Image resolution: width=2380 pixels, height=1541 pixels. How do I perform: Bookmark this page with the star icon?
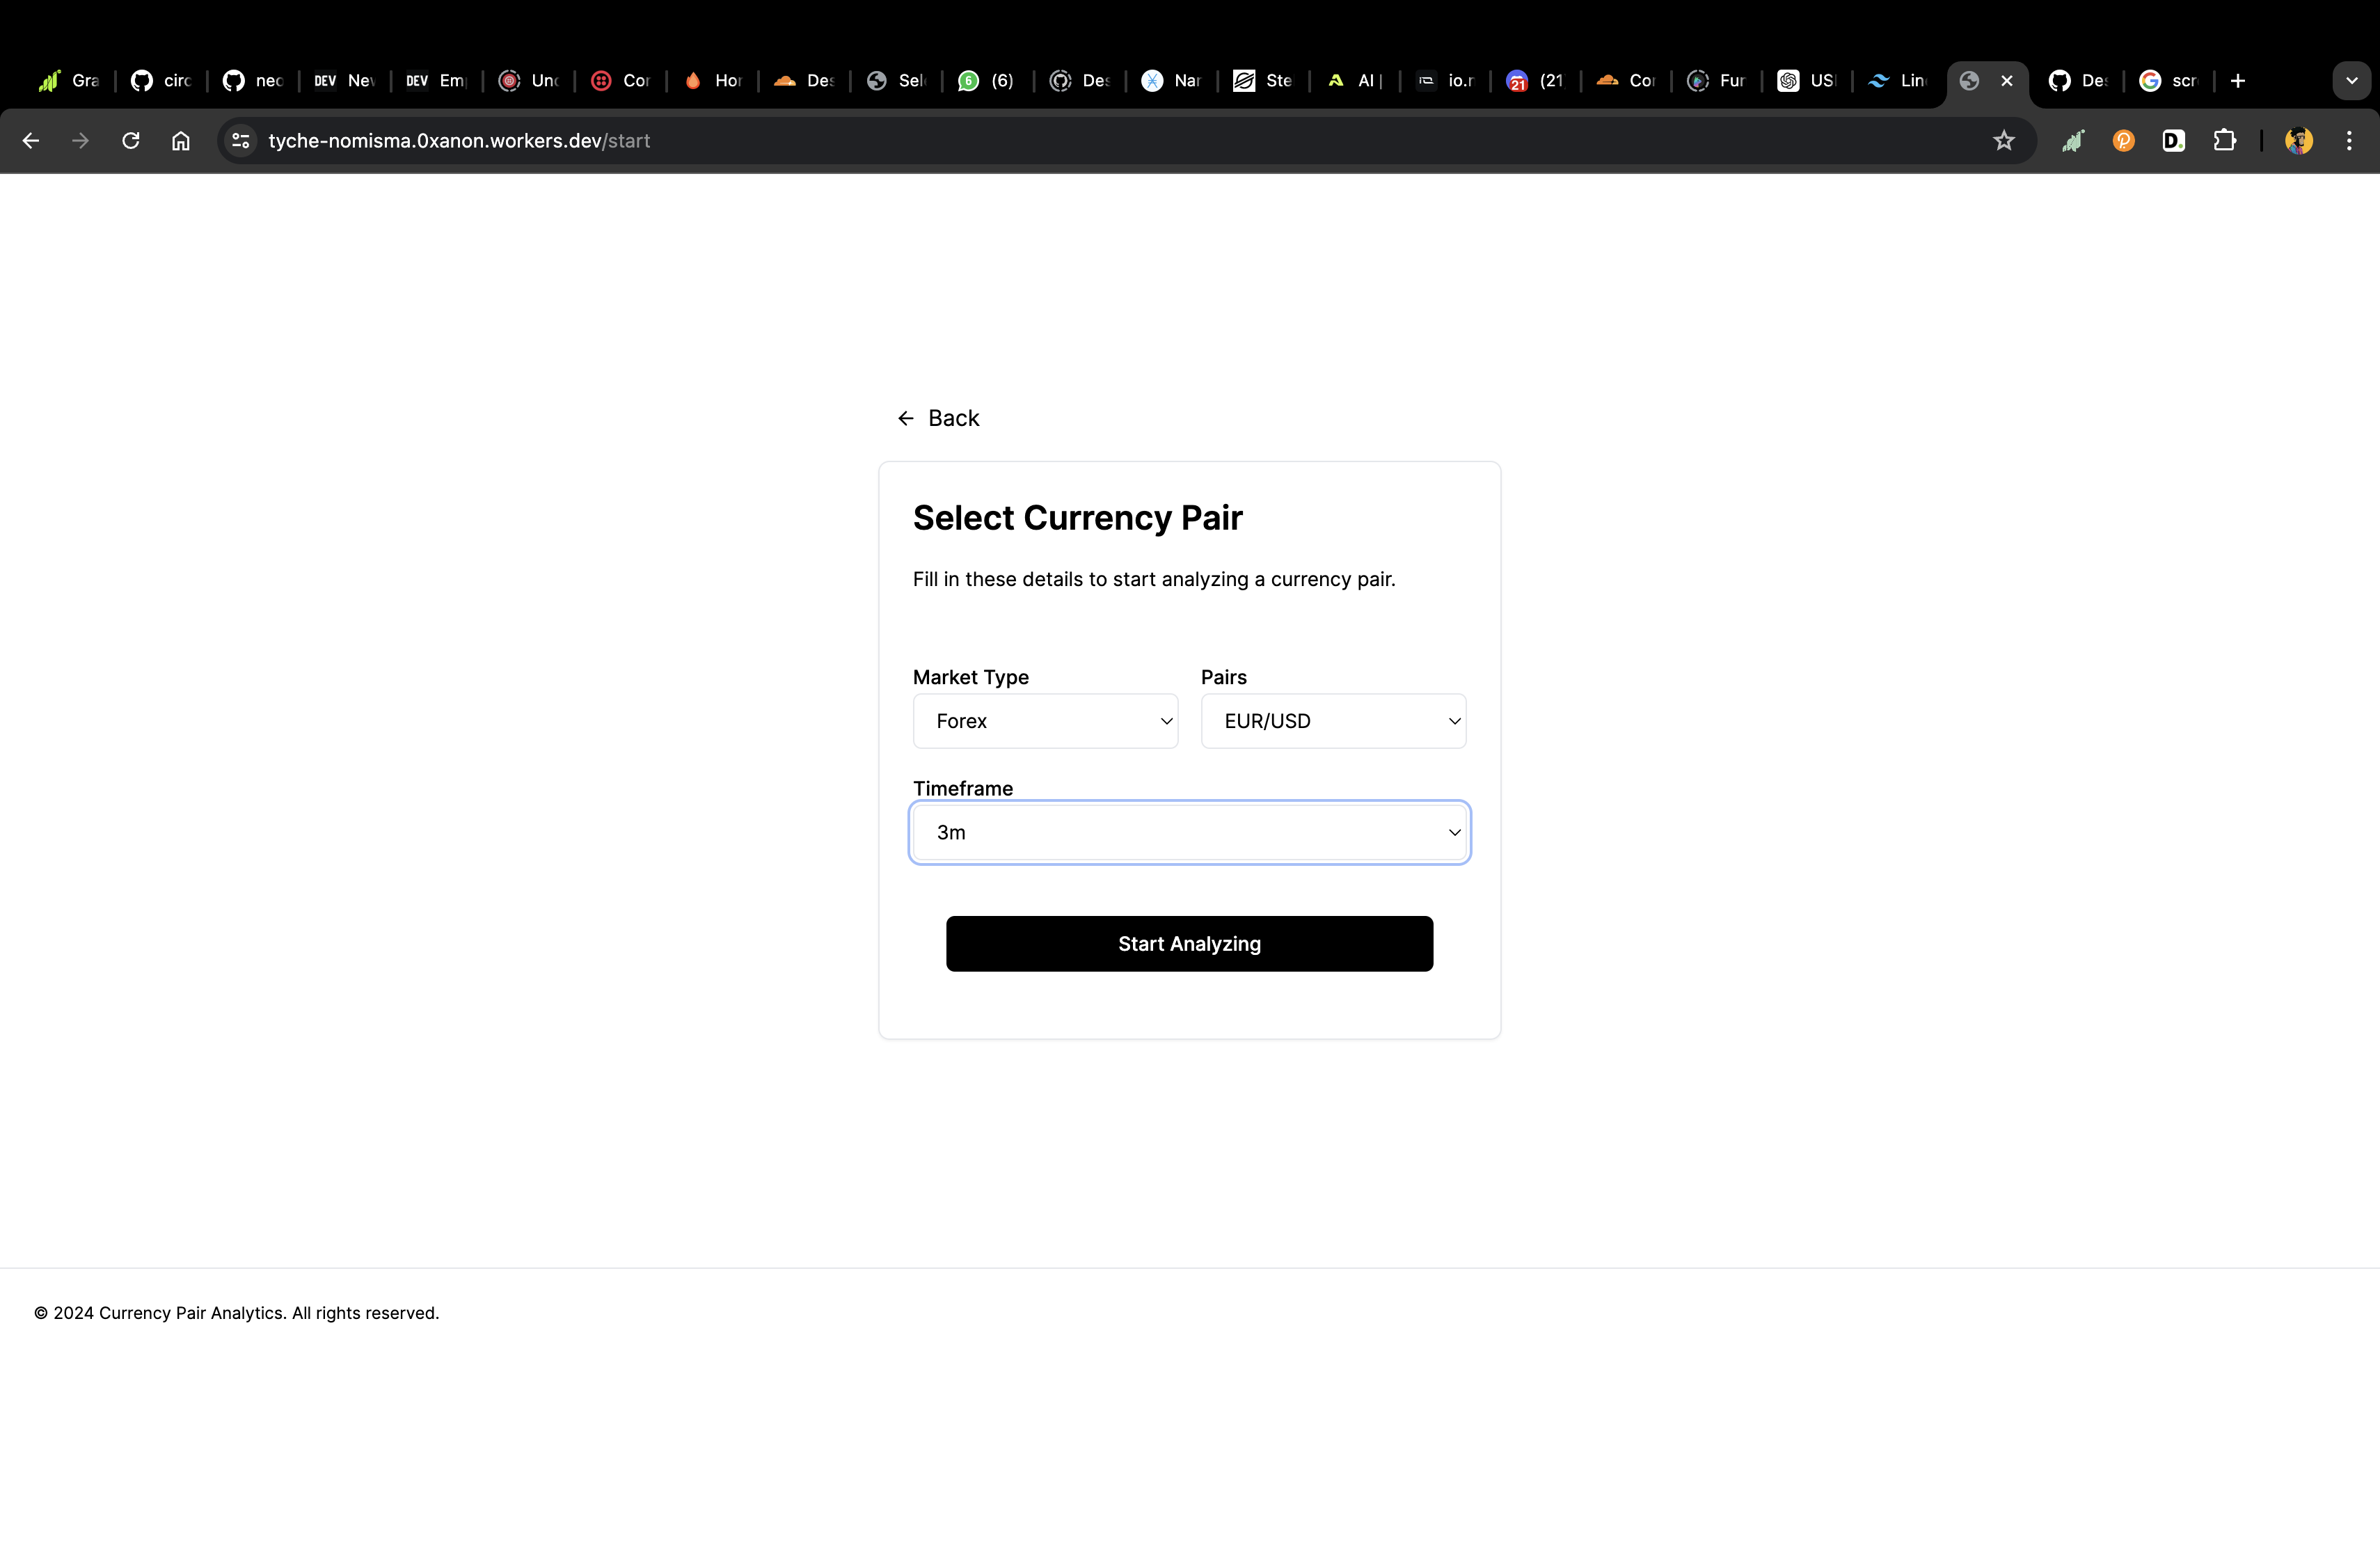[x=2004, y=140]
